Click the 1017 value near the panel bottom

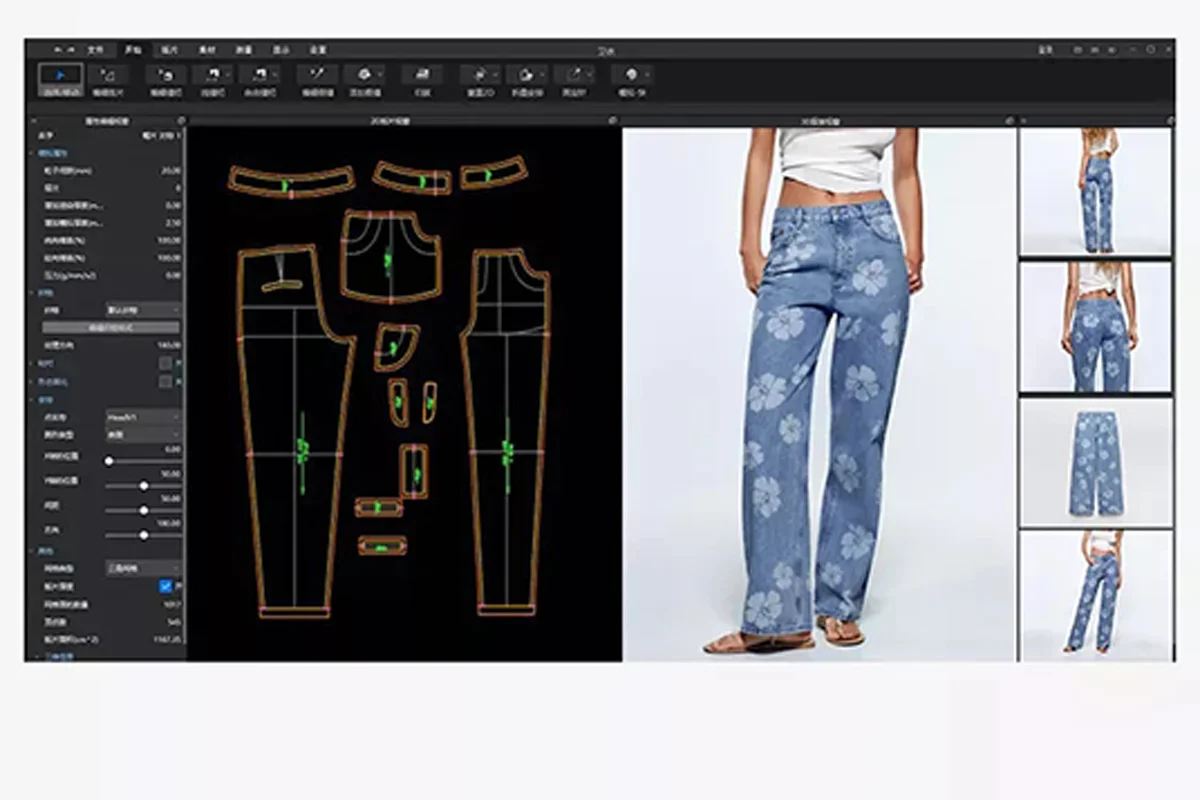click(x=172, y=604)
